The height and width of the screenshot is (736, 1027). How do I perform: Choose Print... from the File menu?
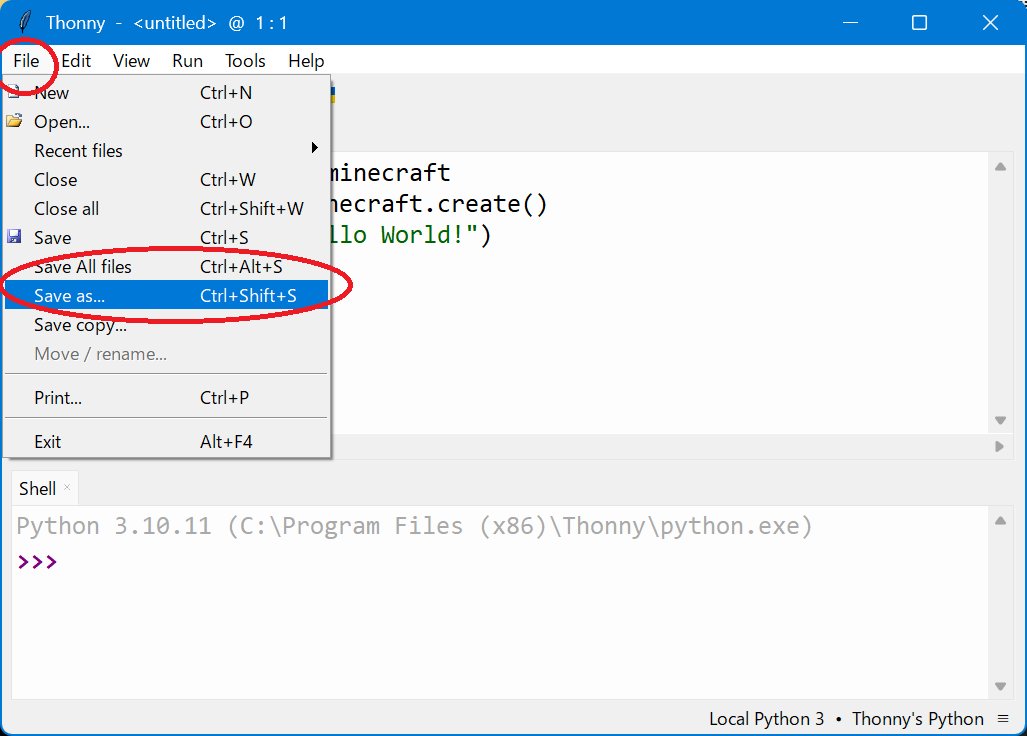click(166, 397)
